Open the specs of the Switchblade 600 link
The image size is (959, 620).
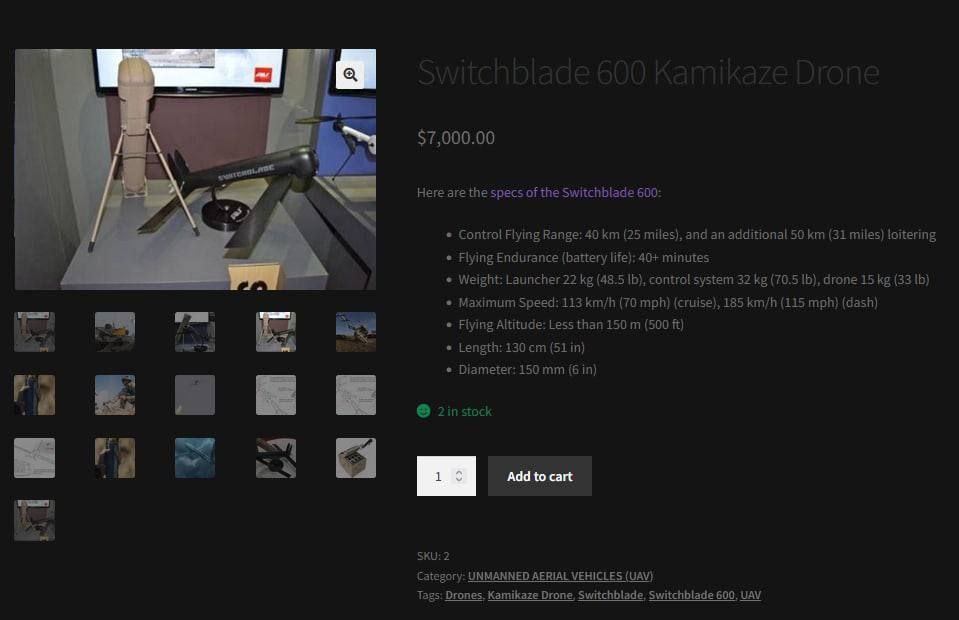point(574,193)
